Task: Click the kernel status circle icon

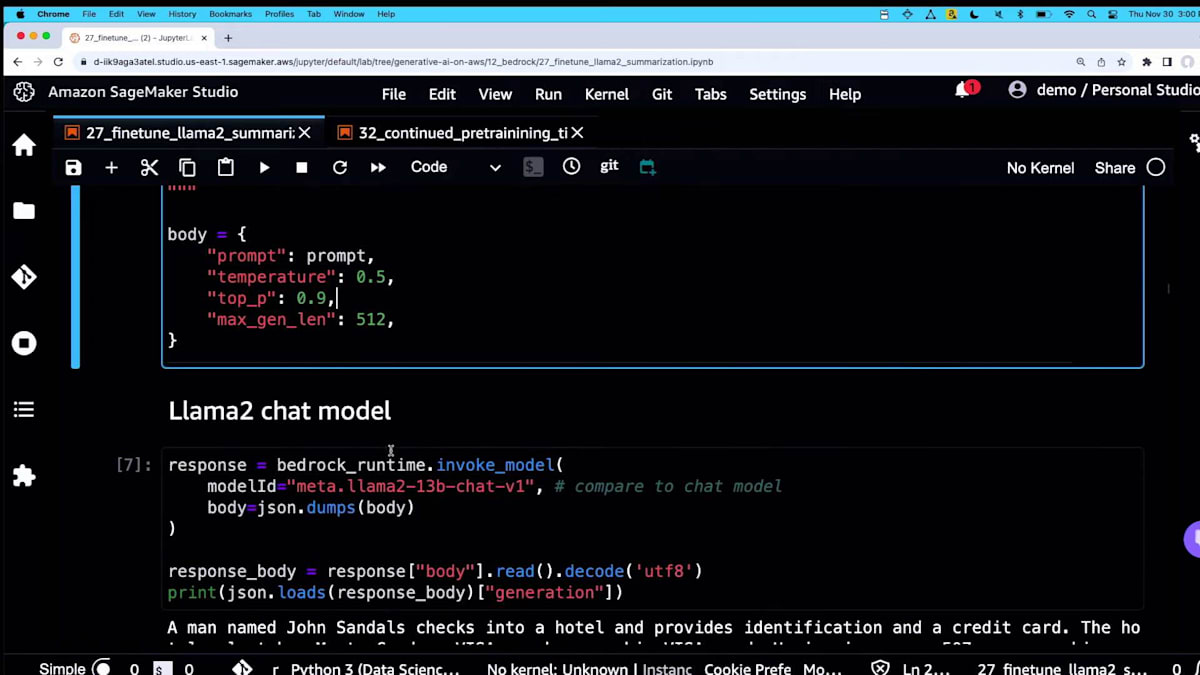Action: 1156,167
